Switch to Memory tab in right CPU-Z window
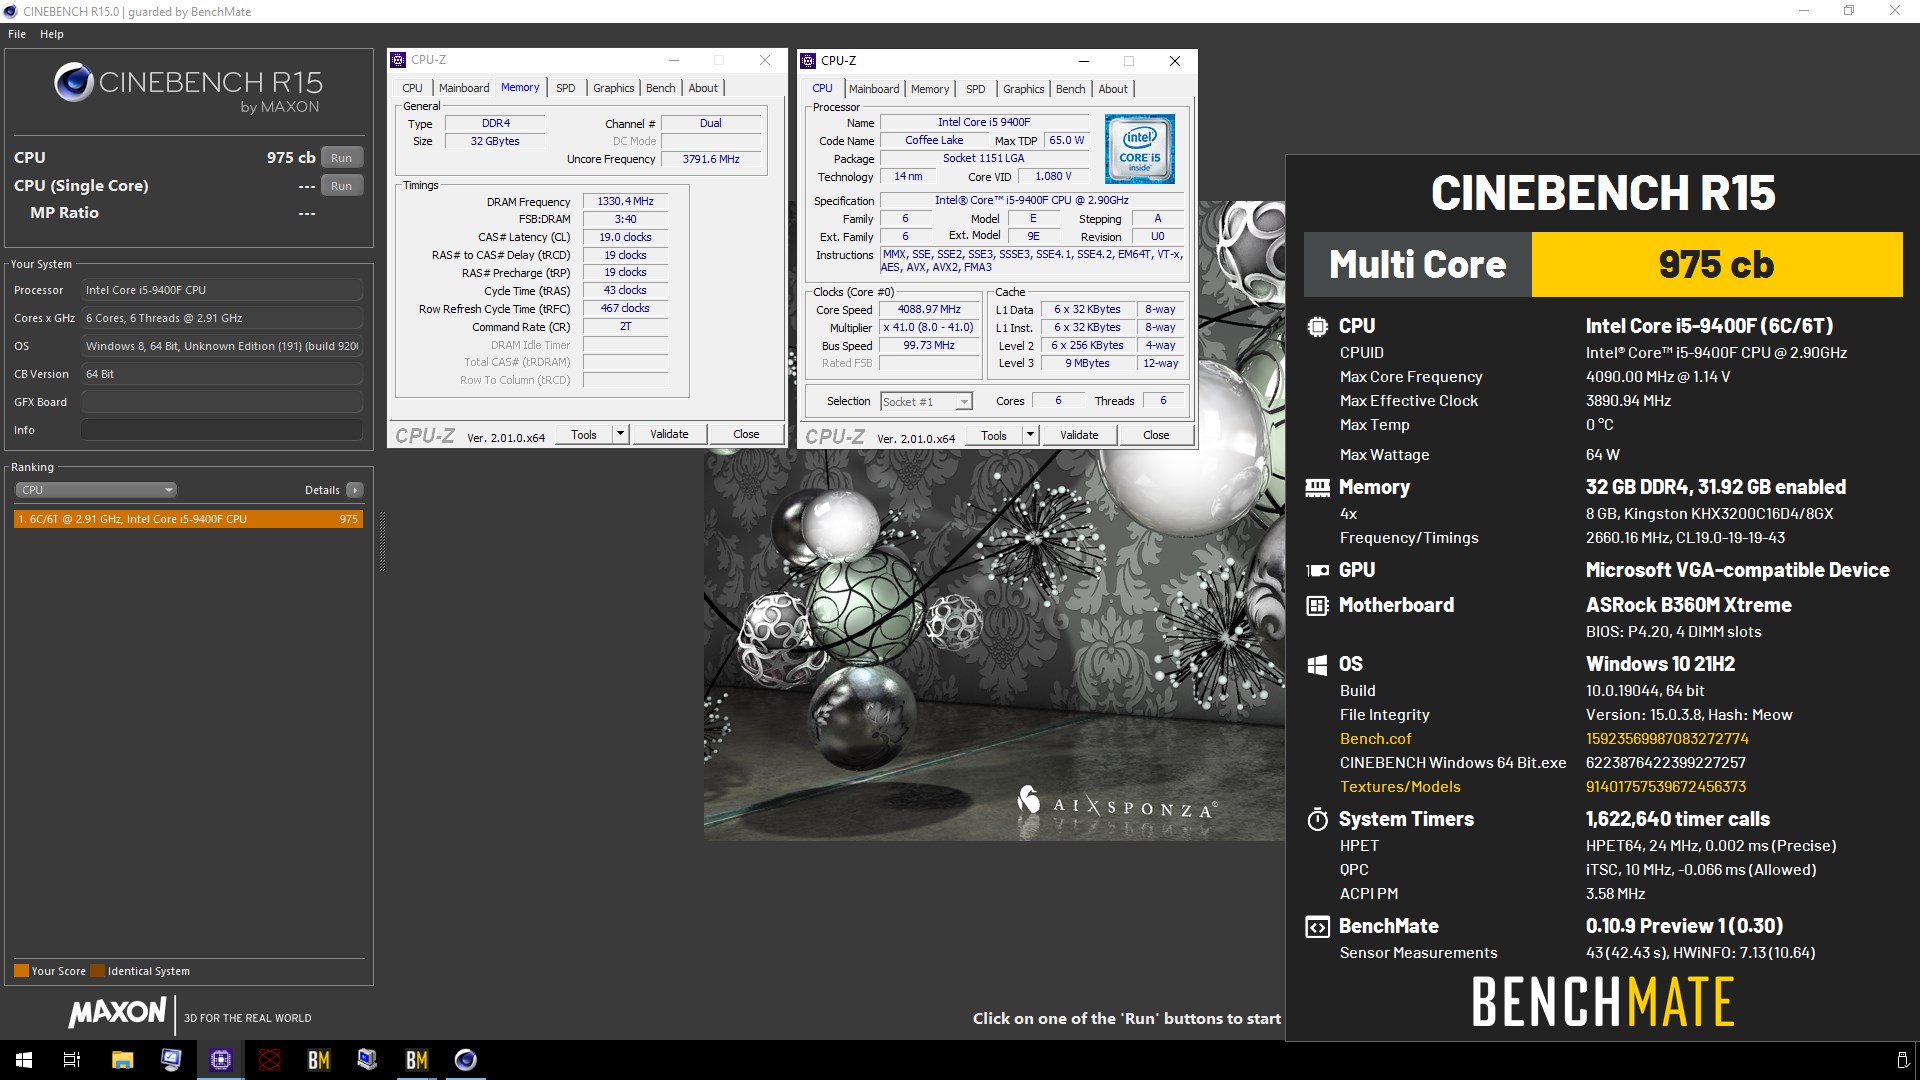1920x1080 pixels. 930,89
